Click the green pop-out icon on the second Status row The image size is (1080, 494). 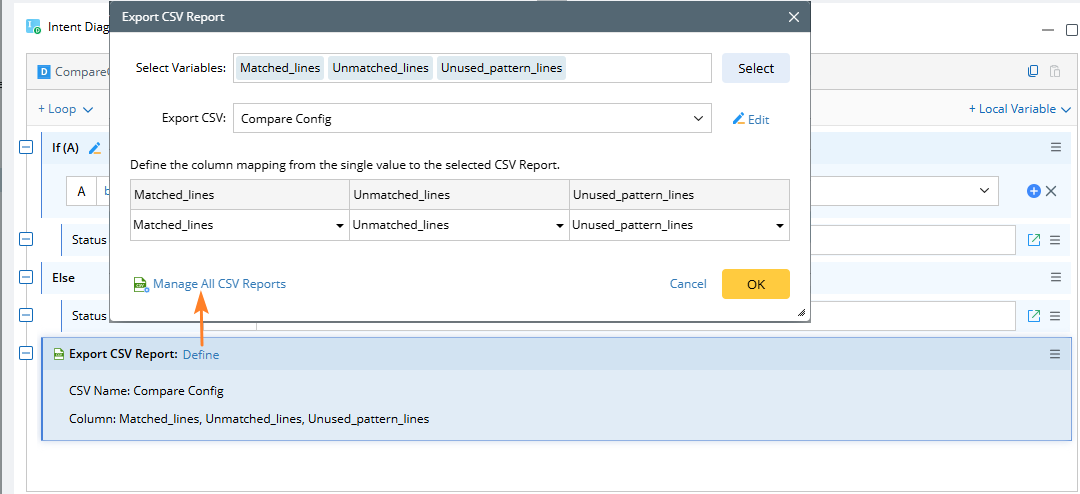(x=1034, y=316)
